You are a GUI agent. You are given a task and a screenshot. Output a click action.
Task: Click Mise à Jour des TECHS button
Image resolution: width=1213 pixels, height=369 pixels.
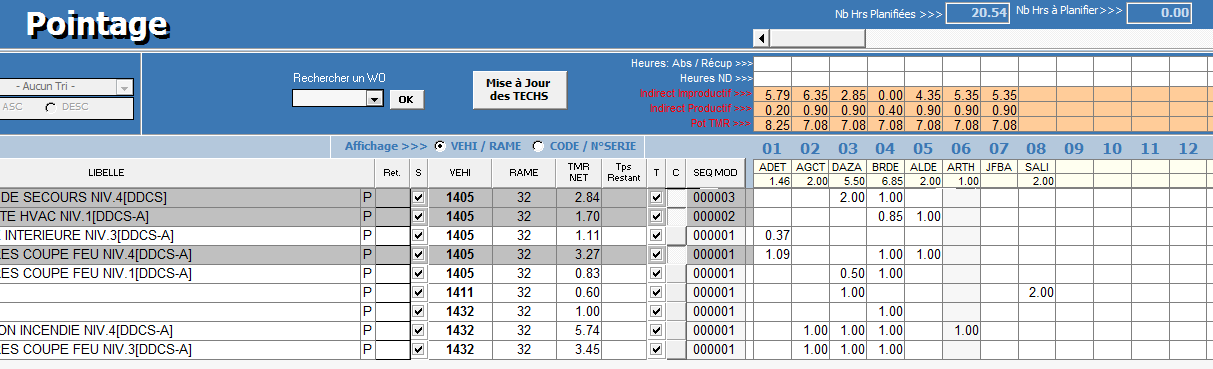(519, 90)
